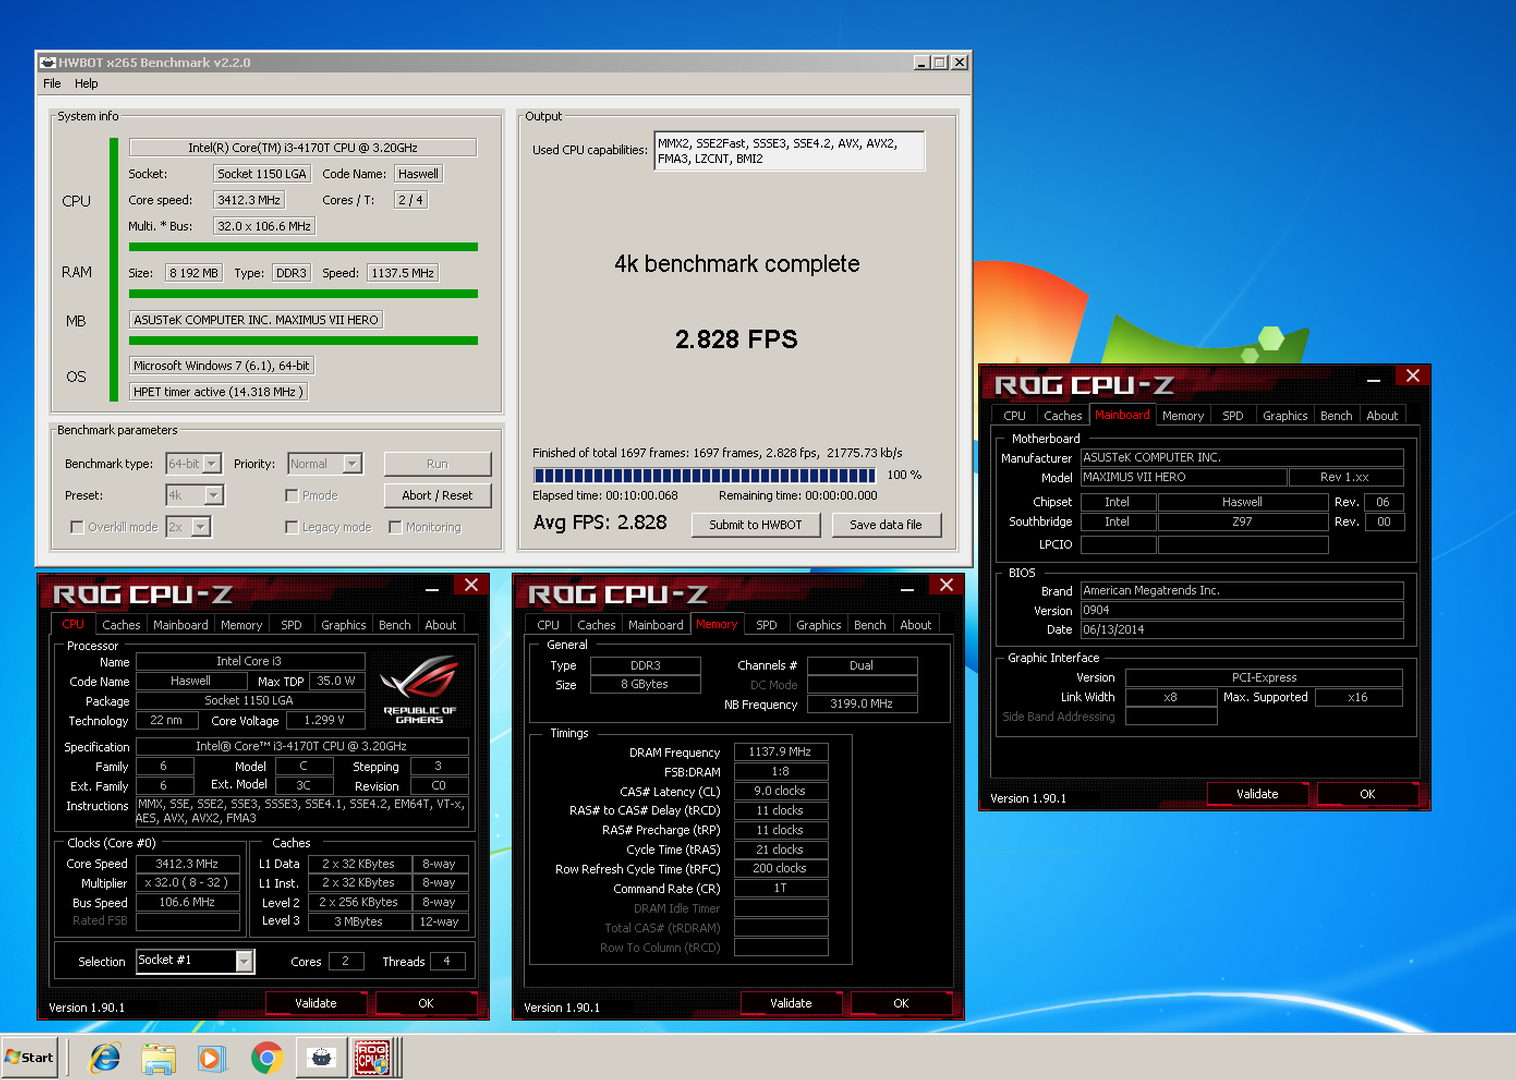Switch to ROG CPU-Z taskbar icon

tap(373, 1057)
